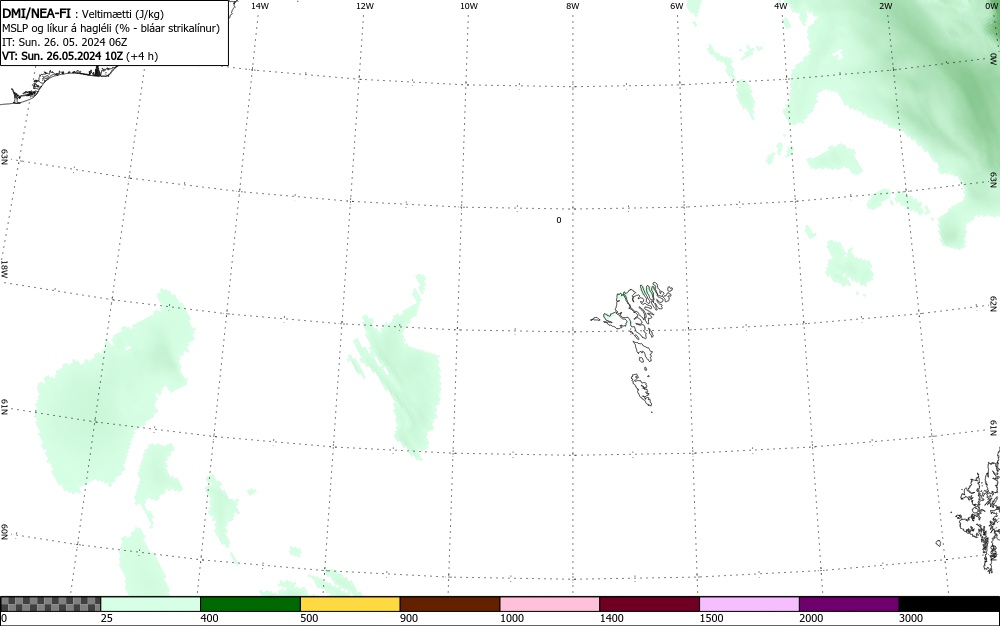This screenshot has width=1000, height=626.
Task: Click the 14W longitude label
Action: (x=260, y=6)
